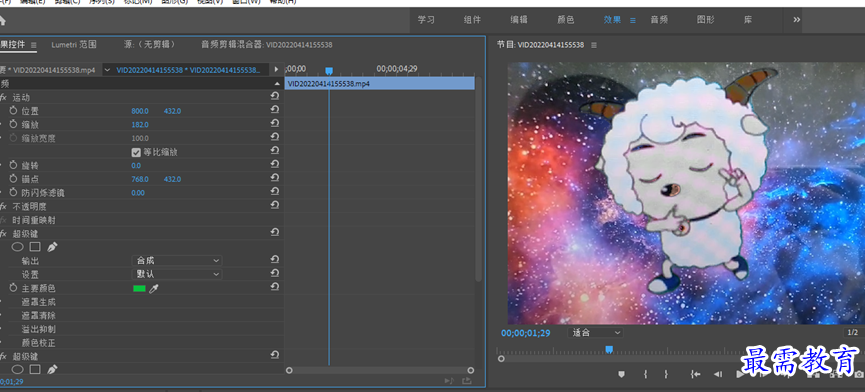The width and height of the screenshot is (865, 392).
Task: Open zoom level dropdown showing 适合
Action: tap(595, 332)
